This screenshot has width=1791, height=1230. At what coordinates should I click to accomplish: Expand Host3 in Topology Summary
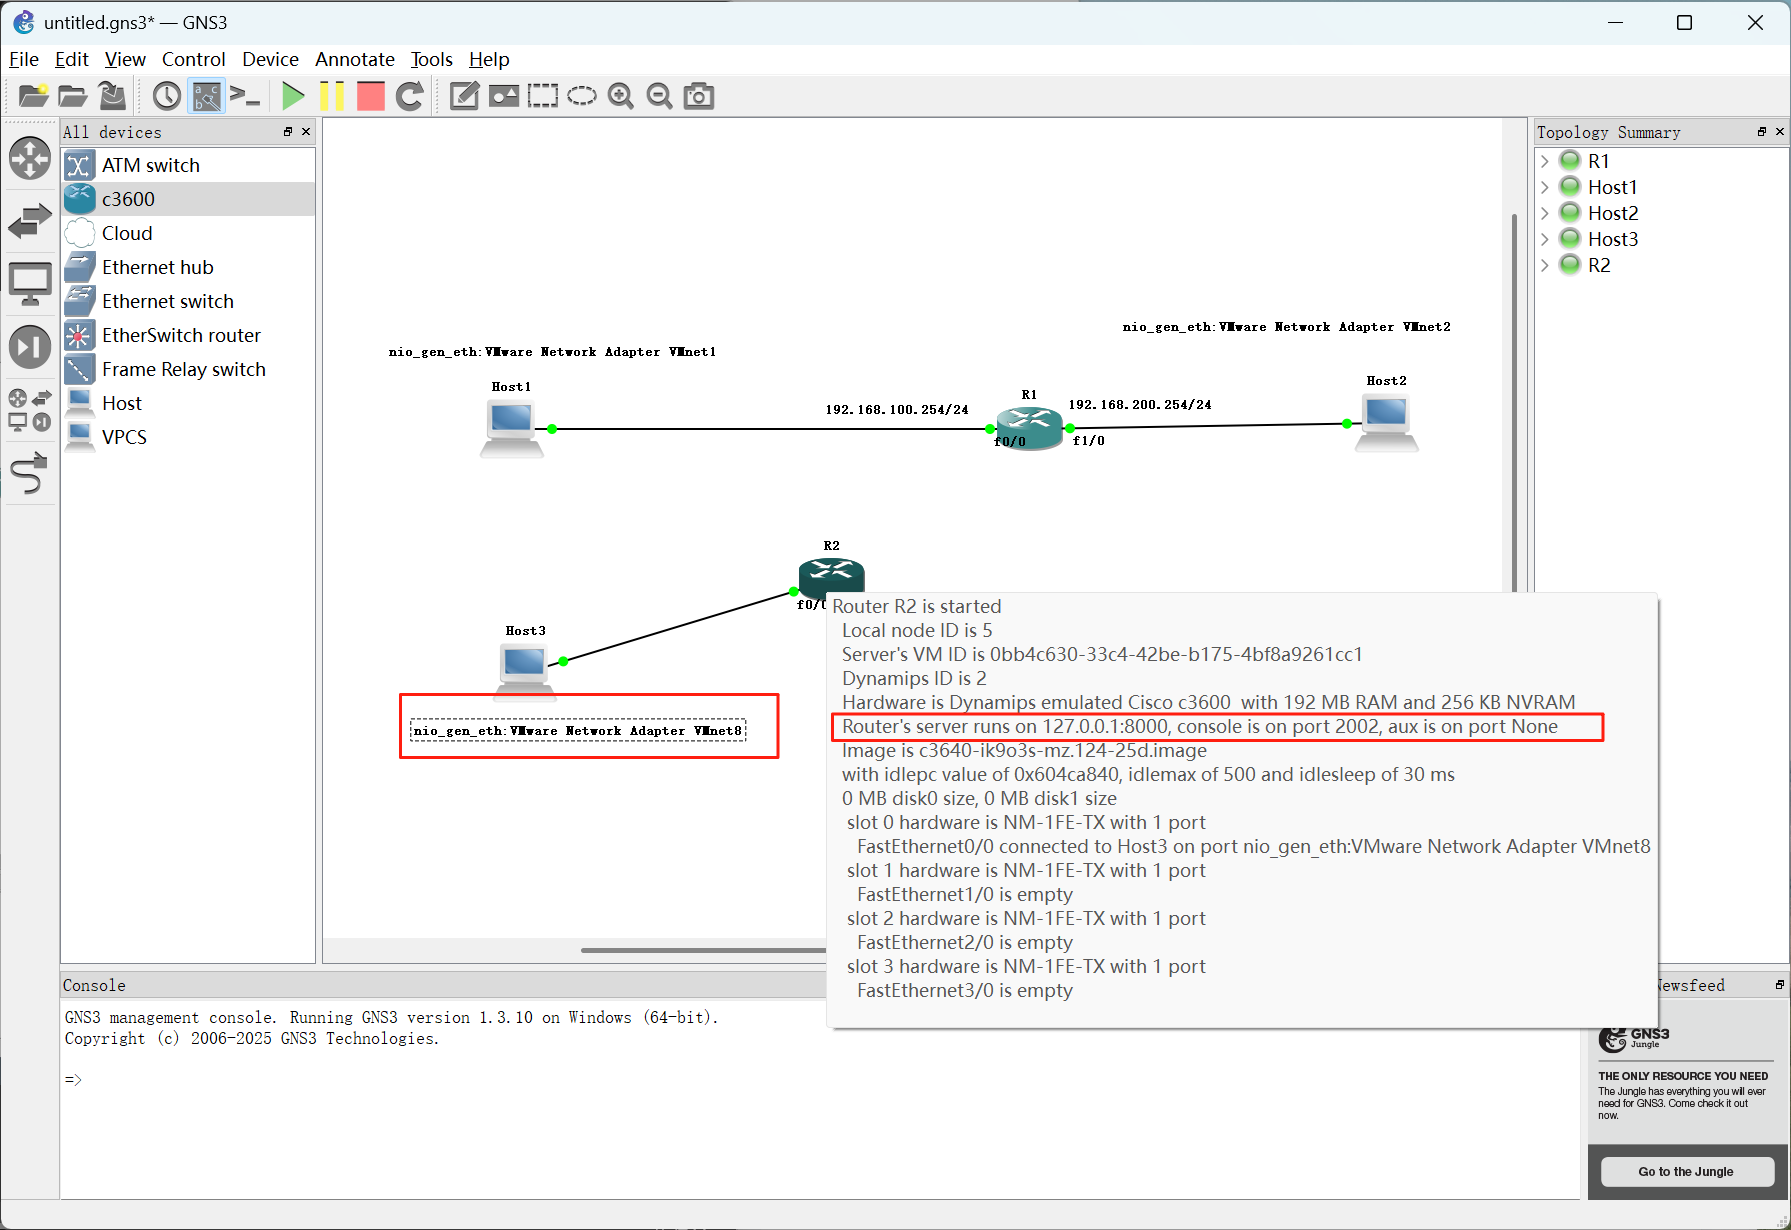coord(1545,239)
